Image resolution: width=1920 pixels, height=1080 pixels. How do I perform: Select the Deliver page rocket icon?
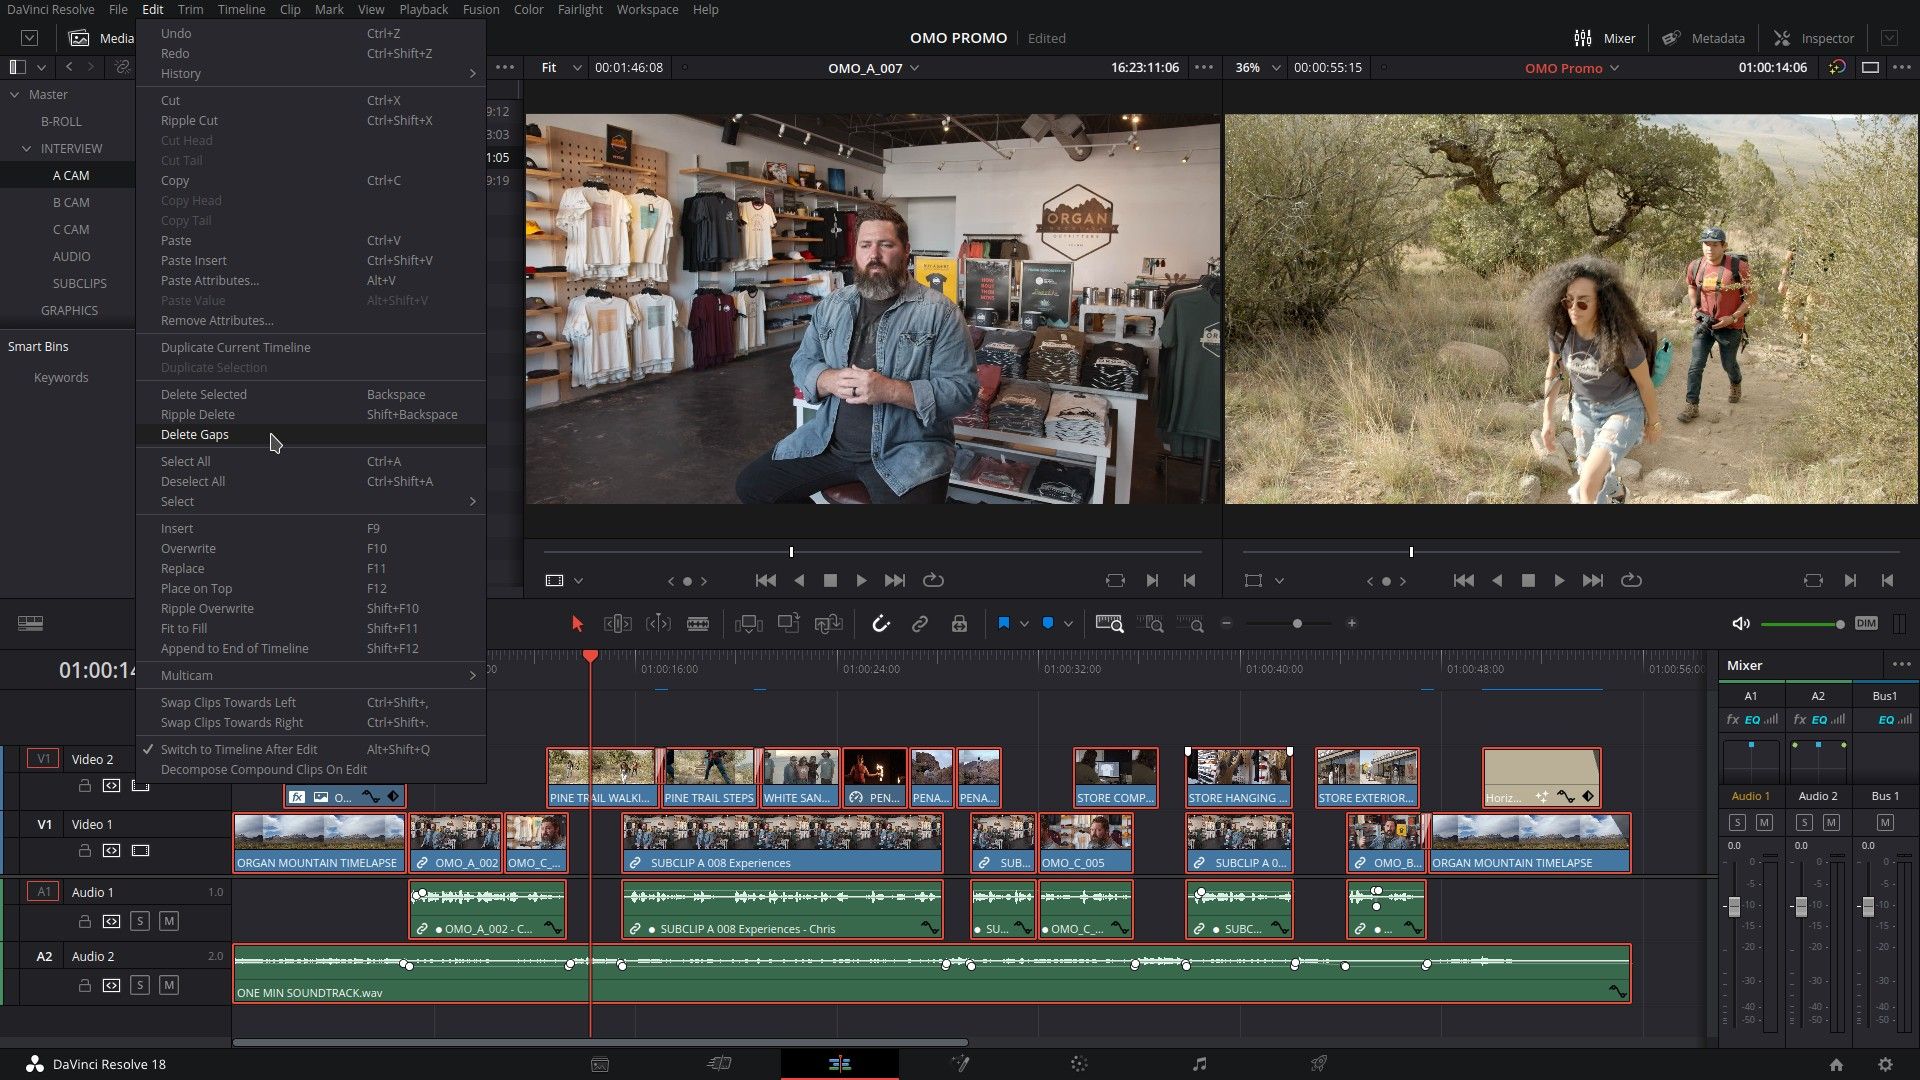pos(1318,1064)
